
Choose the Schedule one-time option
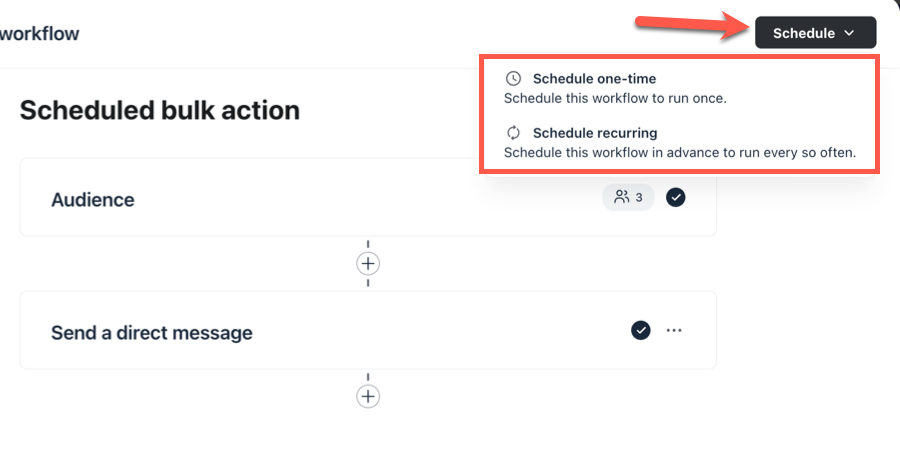(x=594, y=78)
